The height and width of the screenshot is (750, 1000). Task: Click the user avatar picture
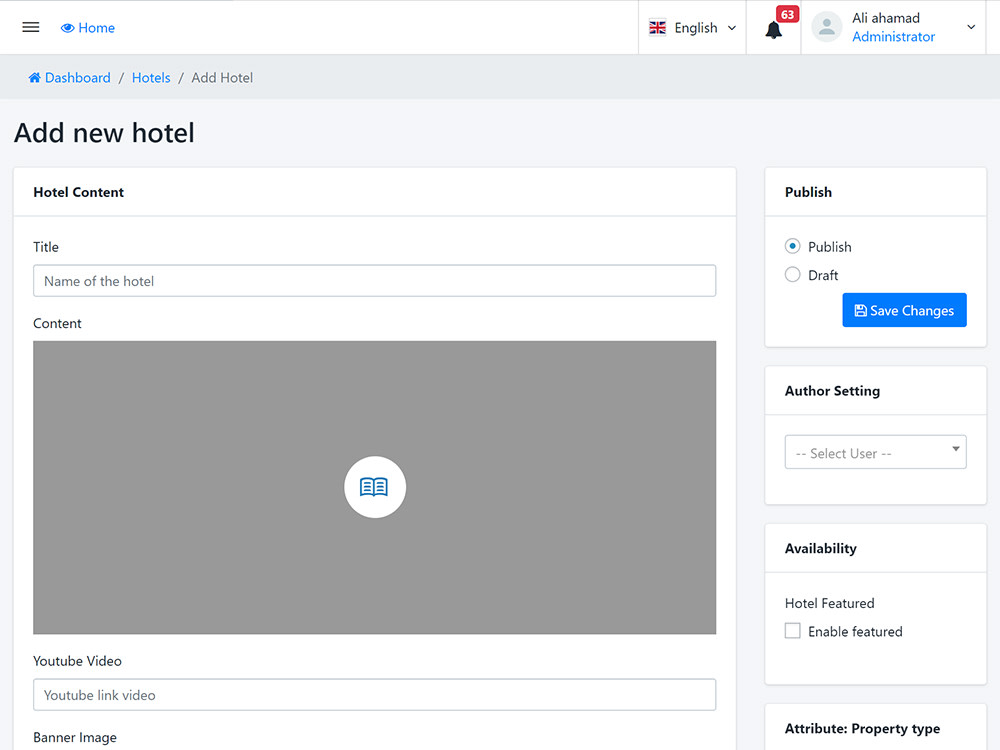(x=826, y=27)
